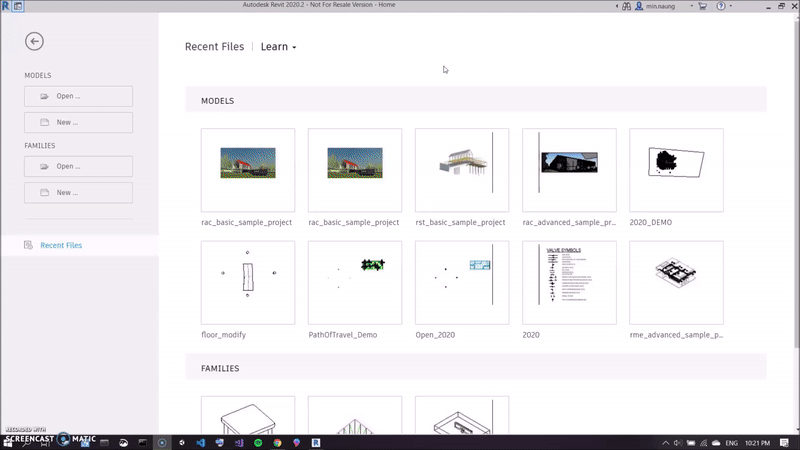Viewport: 800px width, 450px height.
Task: Click Spotify icon in the taskbar
Action: (257, 442)
